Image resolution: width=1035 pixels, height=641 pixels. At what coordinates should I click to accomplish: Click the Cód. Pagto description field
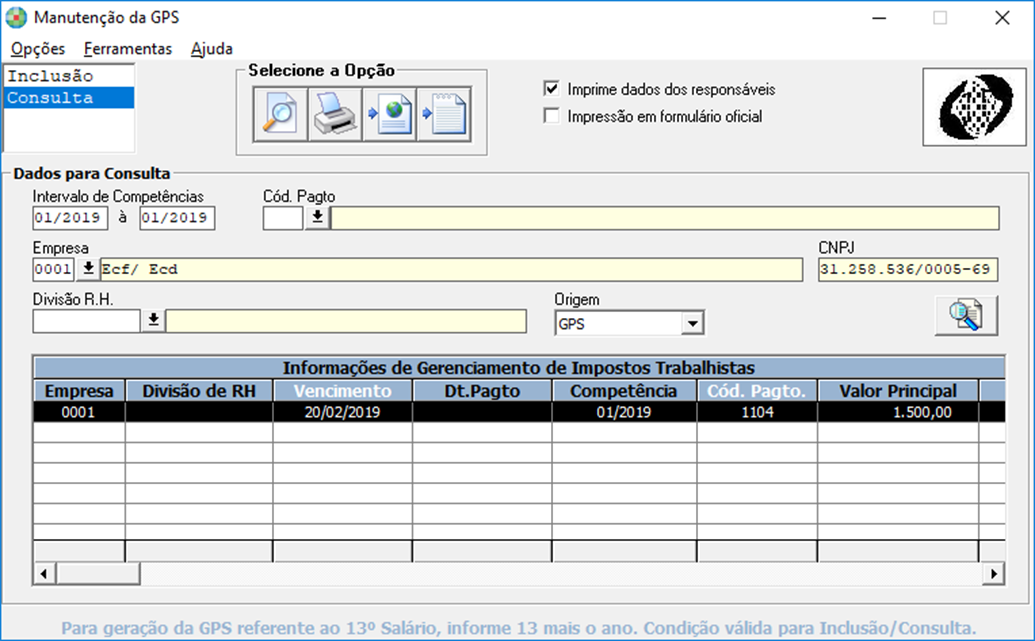[x=665, y=218]
